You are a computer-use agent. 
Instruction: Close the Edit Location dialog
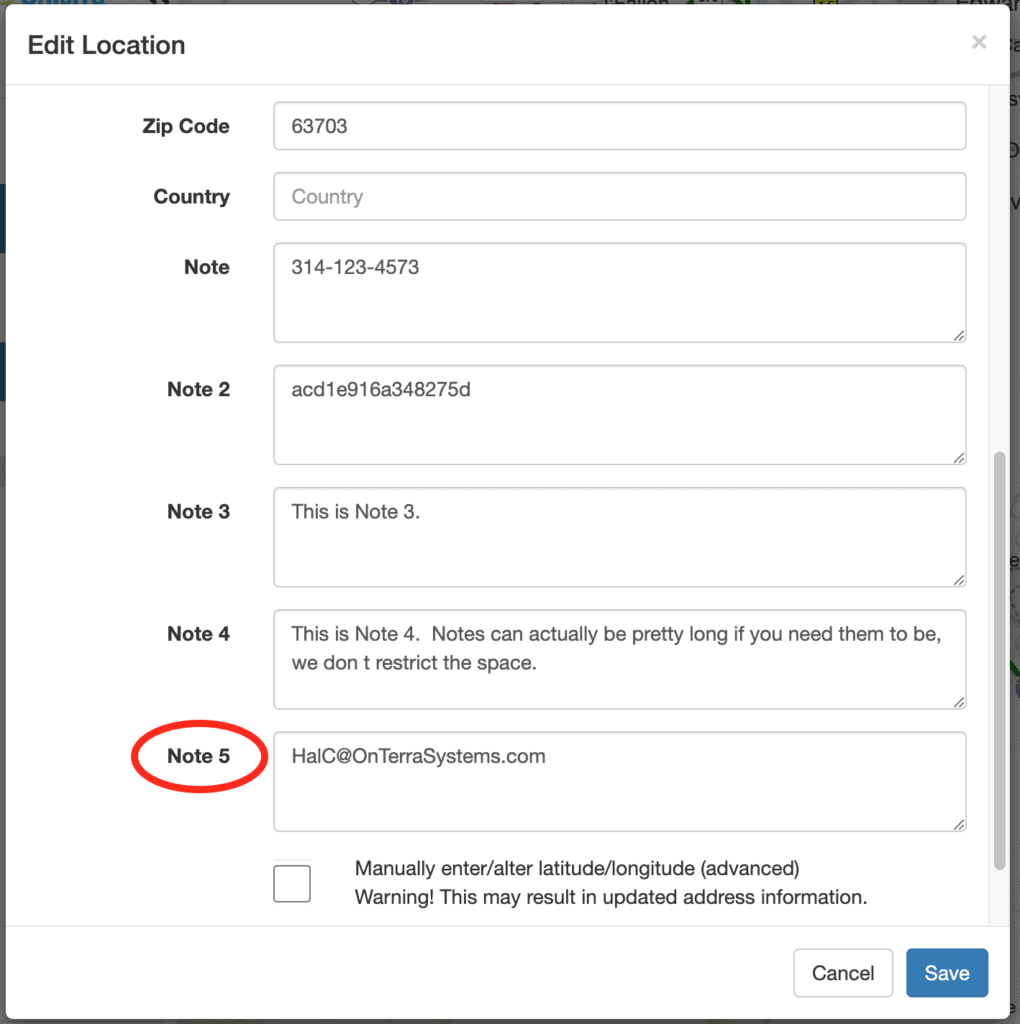(978, 42)
